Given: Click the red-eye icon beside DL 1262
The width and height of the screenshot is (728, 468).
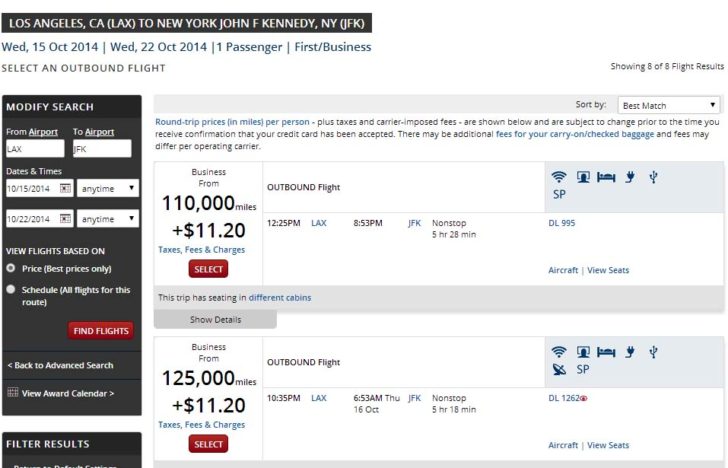Looking at the screenshot, I should click(x=584, y=398).
